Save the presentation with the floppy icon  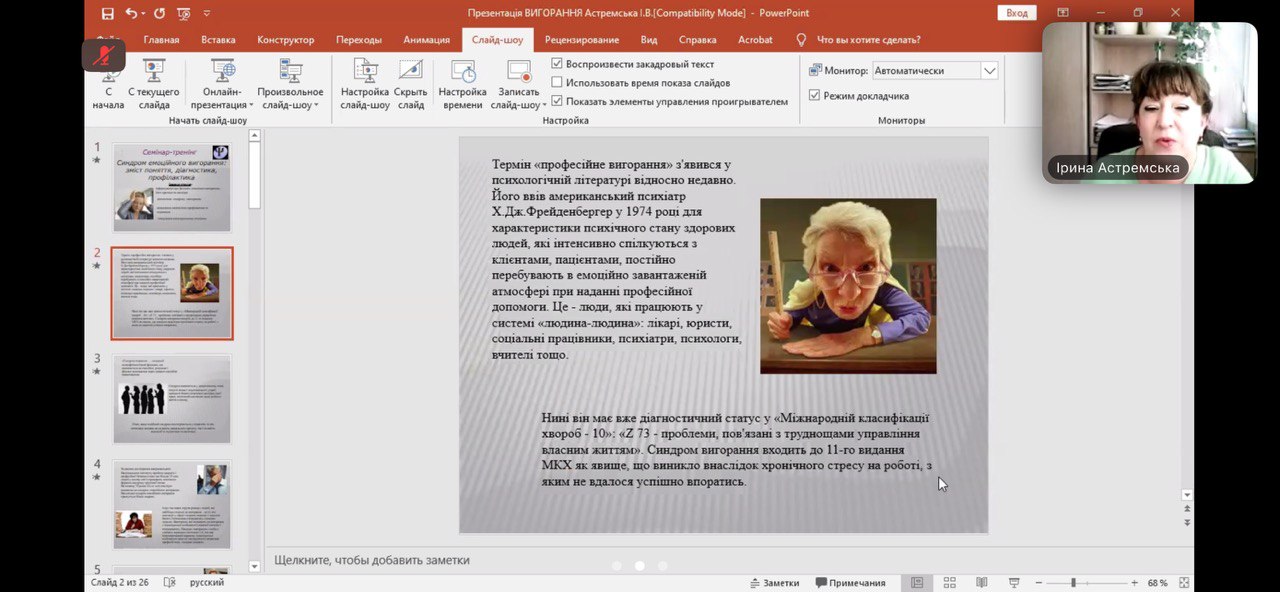107,14
